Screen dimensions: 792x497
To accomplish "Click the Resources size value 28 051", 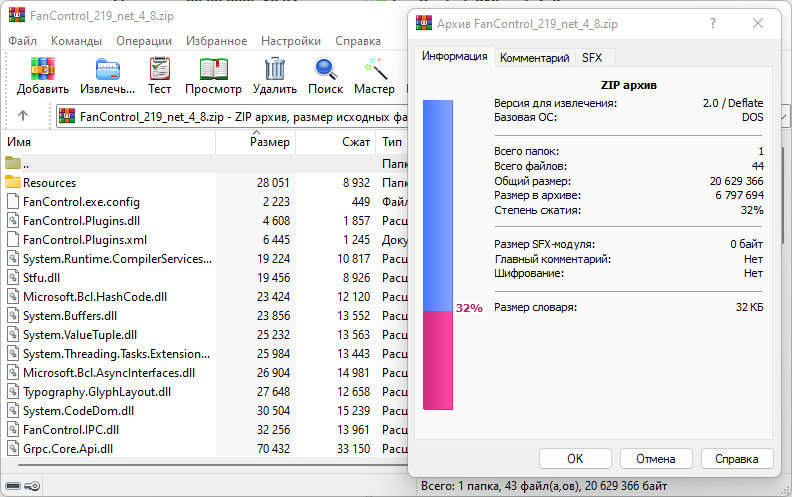I will (273, 182).
